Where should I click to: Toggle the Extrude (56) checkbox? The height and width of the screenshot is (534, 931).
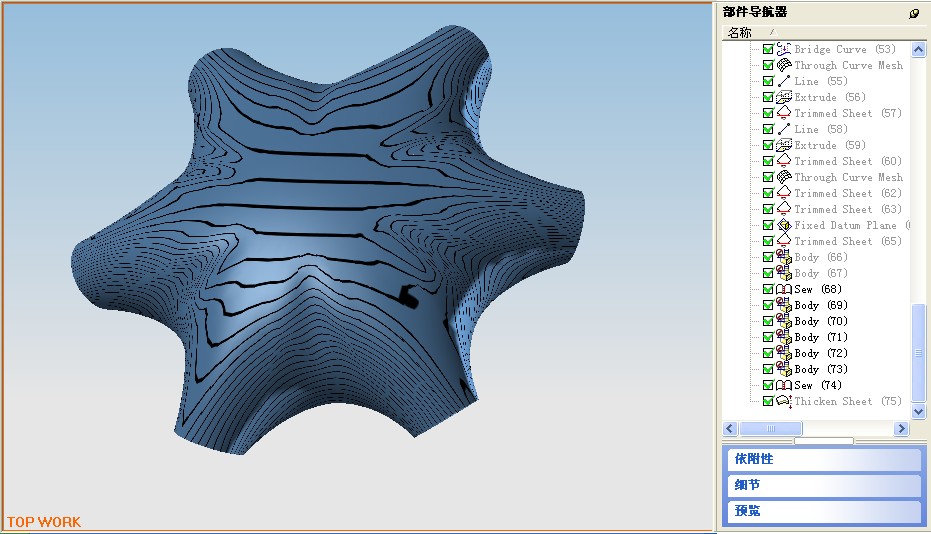point(768,97)
